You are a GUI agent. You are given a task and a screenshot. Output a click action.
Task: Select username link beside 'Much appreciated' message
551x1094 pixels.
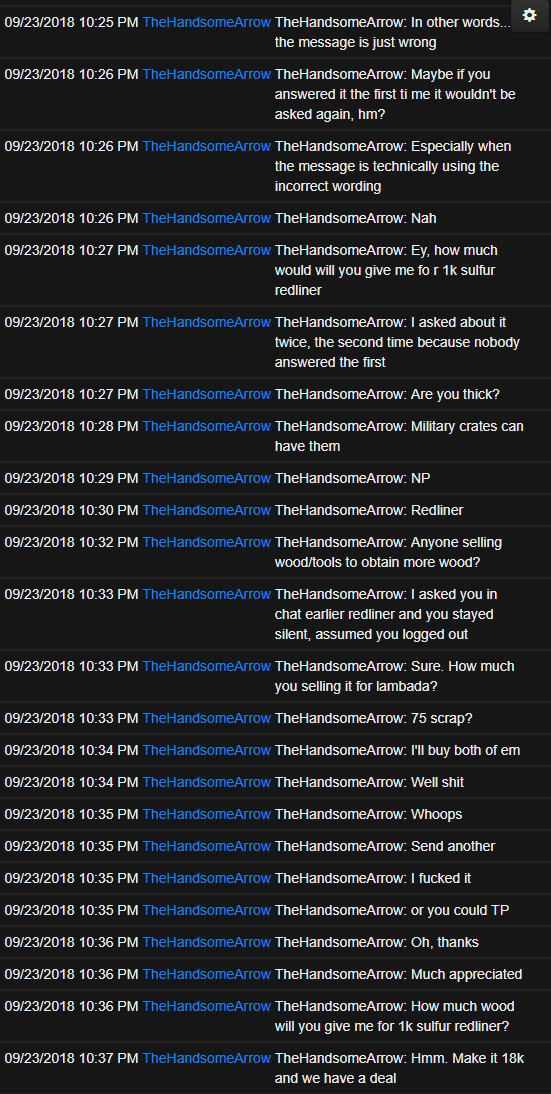206,975
